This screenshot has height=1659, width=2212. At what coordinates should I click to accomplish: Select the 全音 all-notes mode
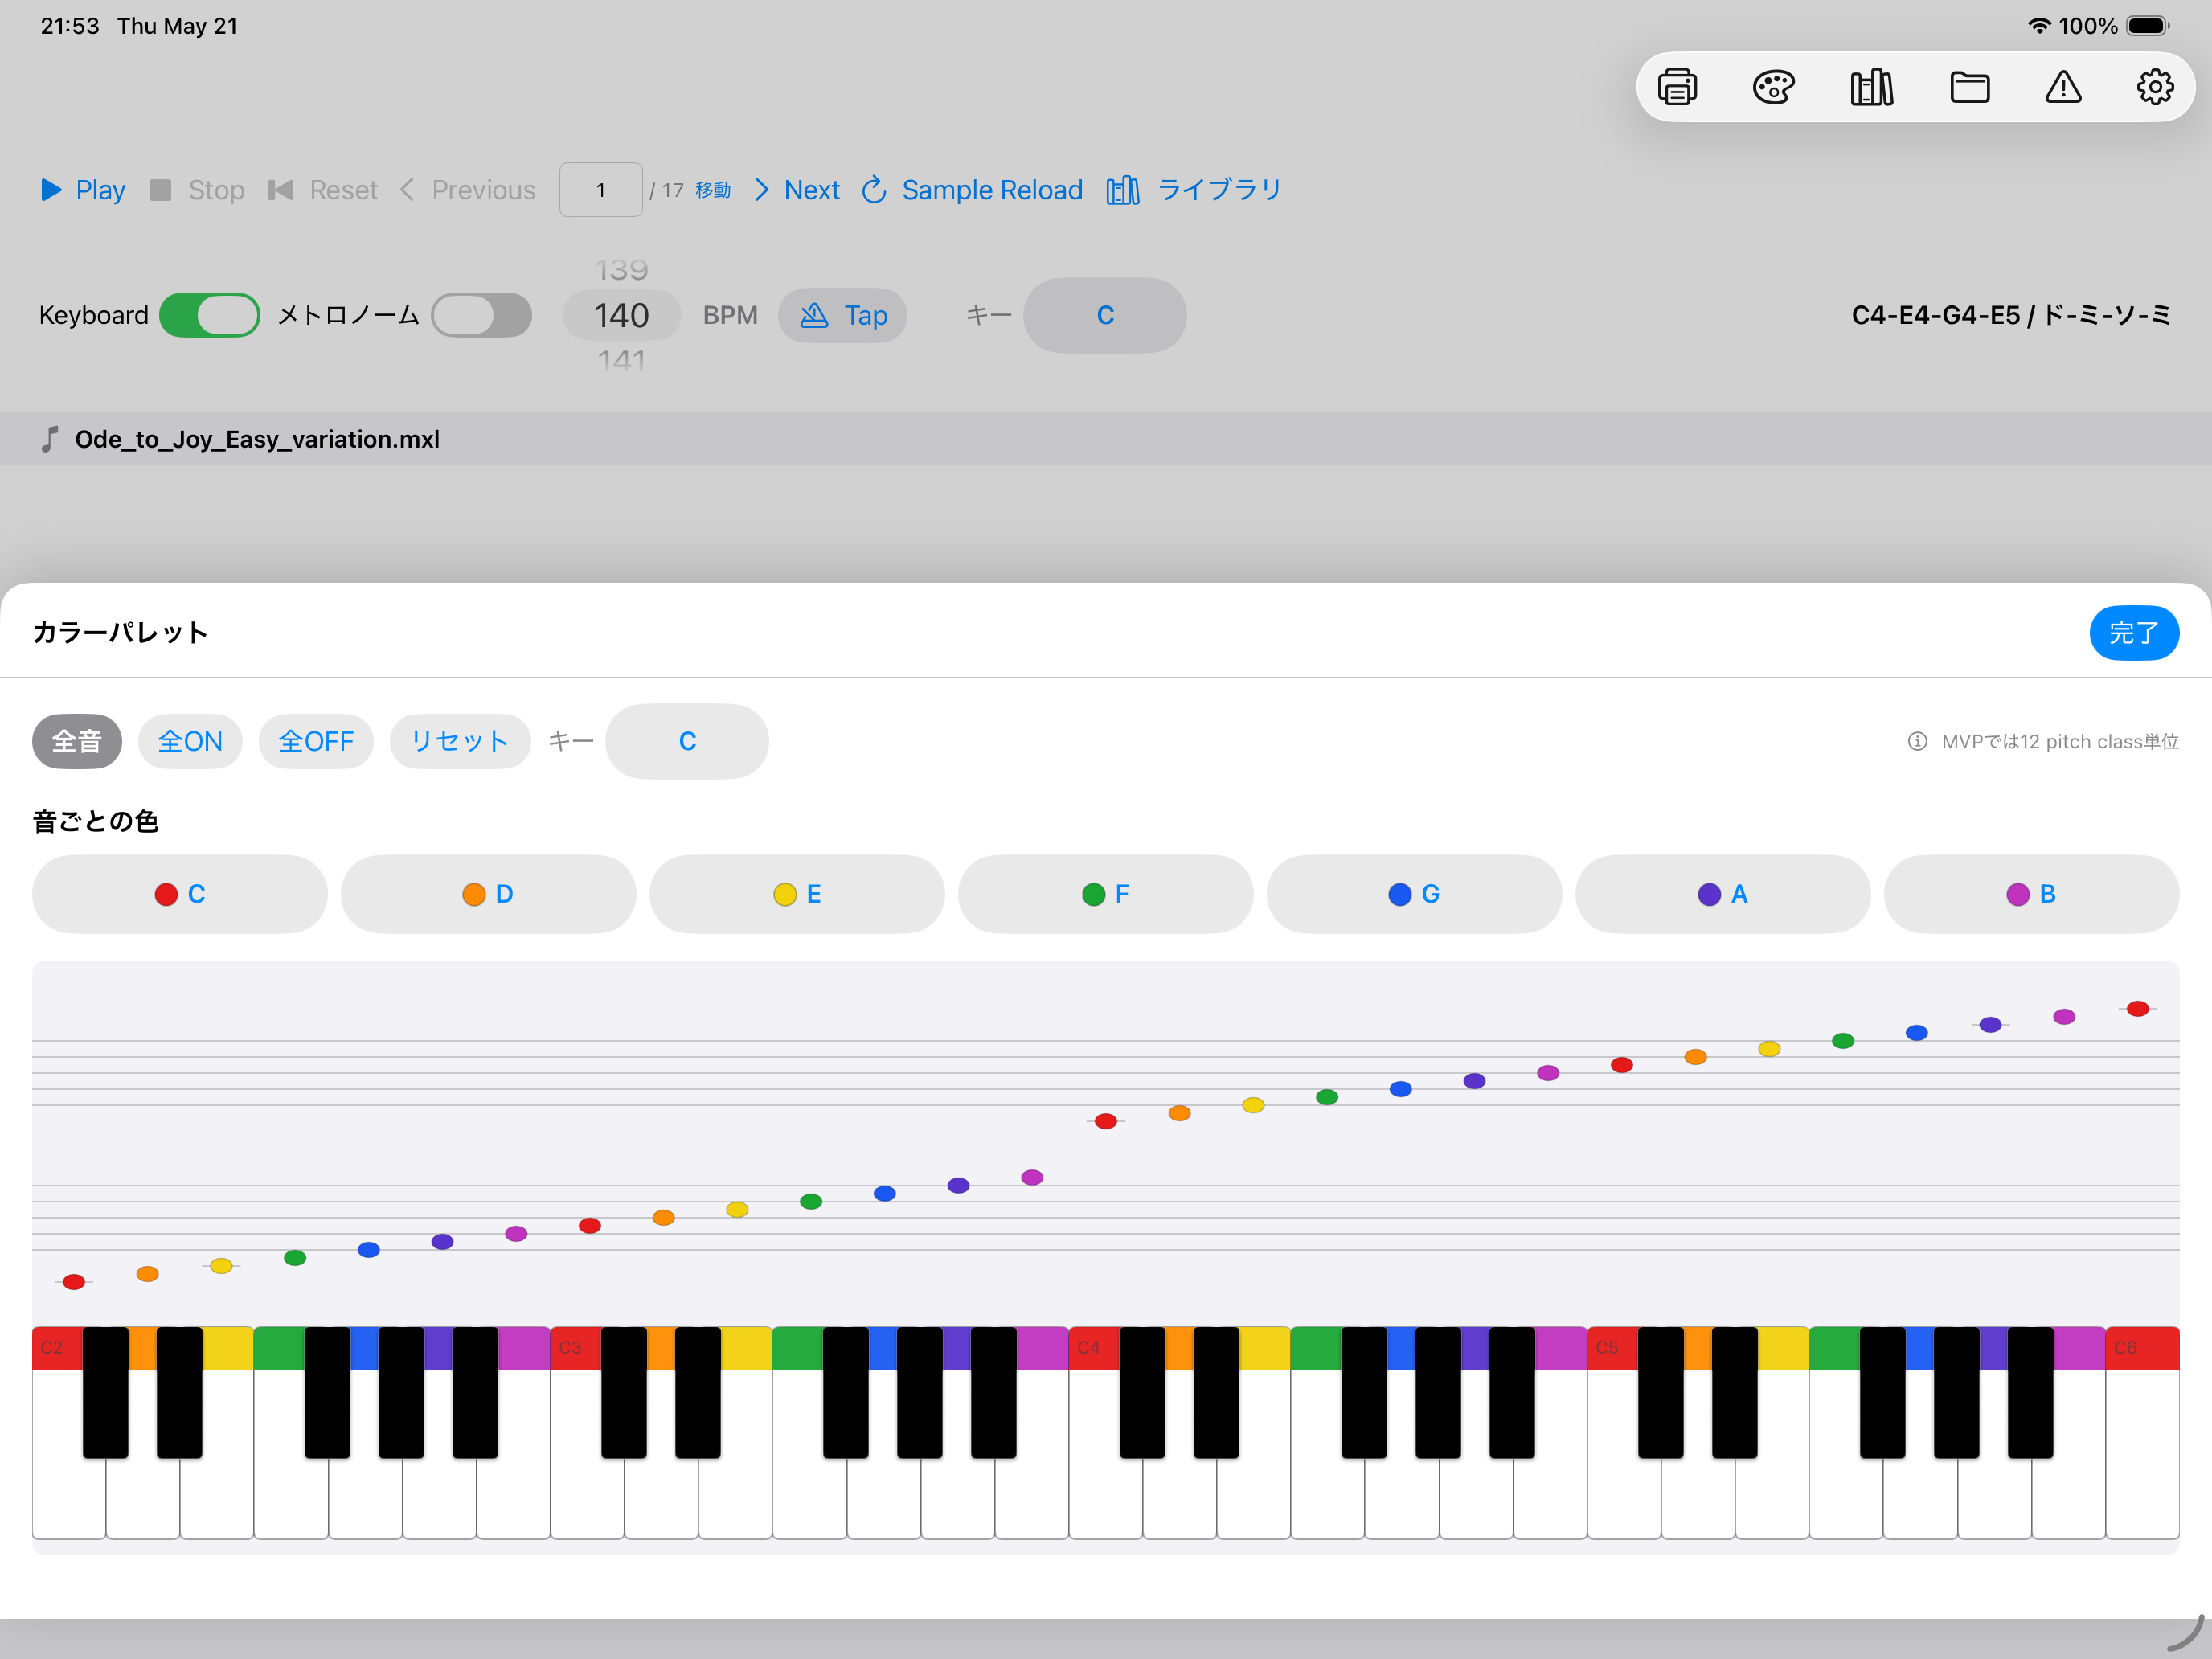pyautogui.click(x=77, y=741)
